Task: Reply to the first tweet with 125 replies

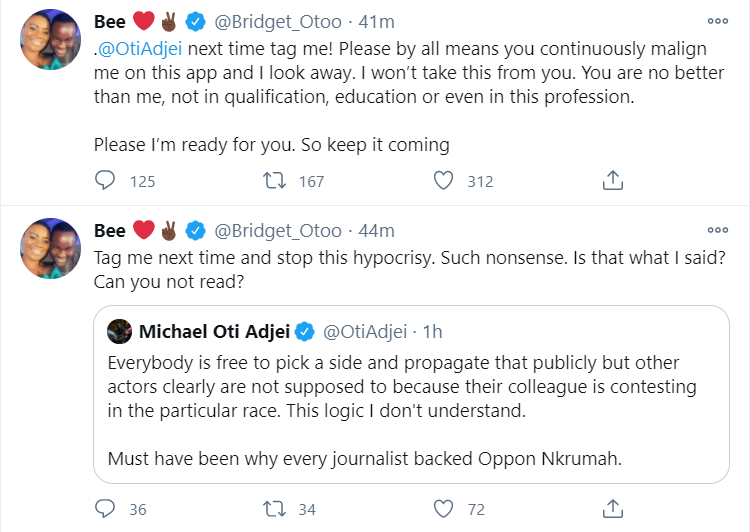Action: [105, 181]
